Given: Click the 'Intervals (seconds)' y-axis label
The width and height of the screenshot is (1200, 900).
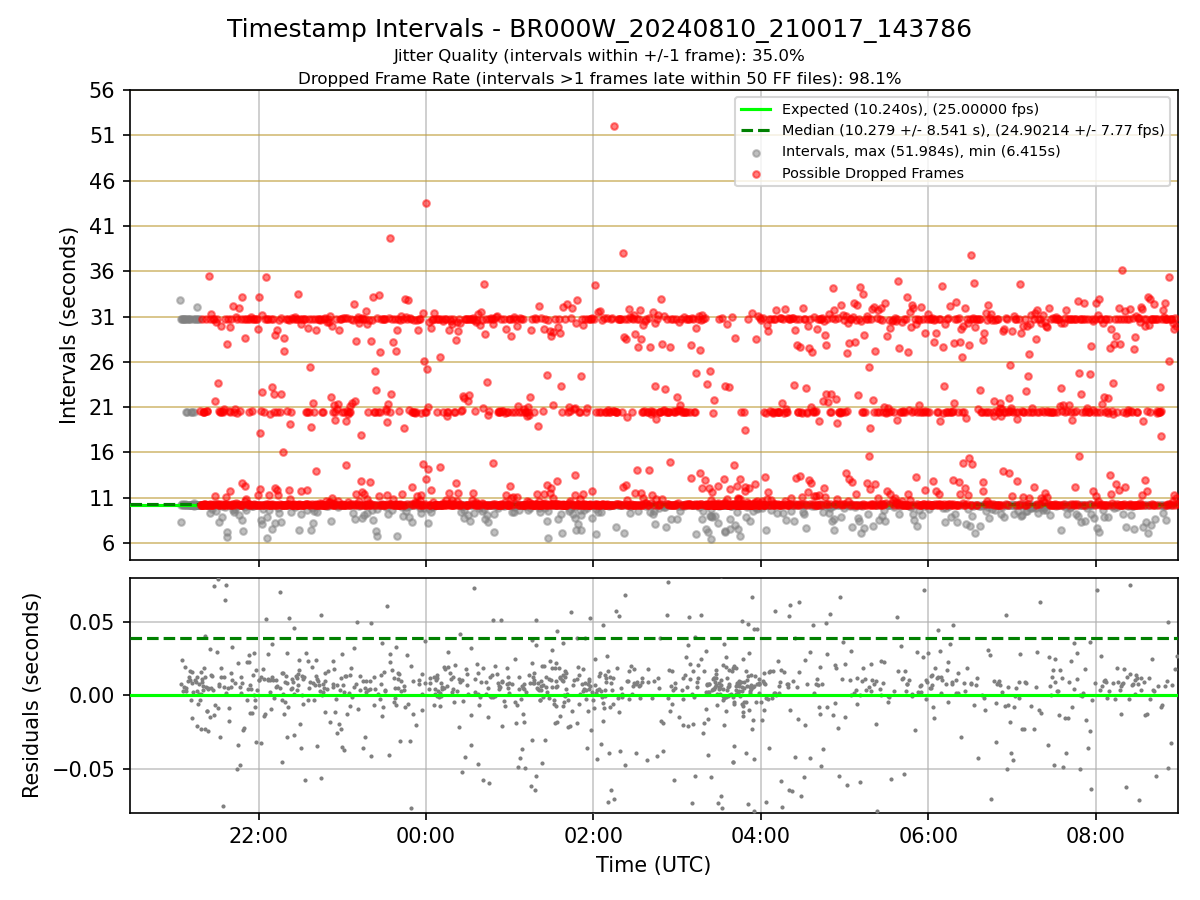Looking at the screenshot, I should point(69,325).
